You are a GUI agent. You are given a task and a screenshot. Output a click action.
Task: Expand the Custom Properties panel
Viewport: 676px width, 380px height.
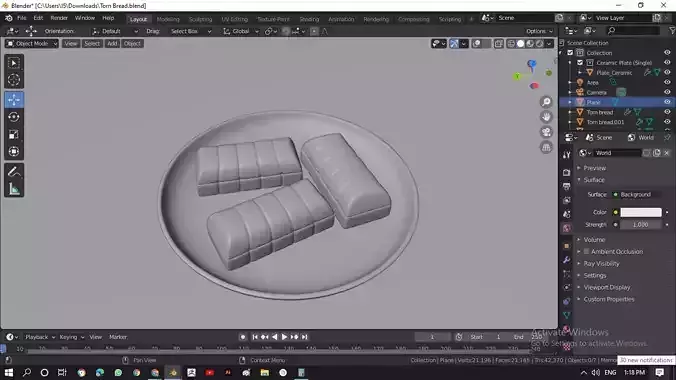[x=609, y=299]
